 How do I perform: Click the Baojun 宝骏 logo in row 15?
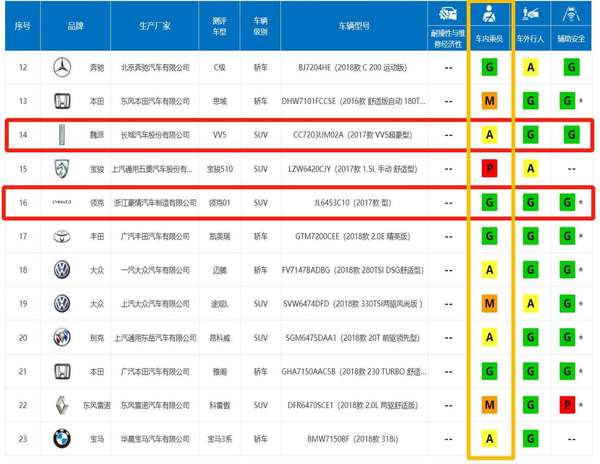(x=62, y=169)
